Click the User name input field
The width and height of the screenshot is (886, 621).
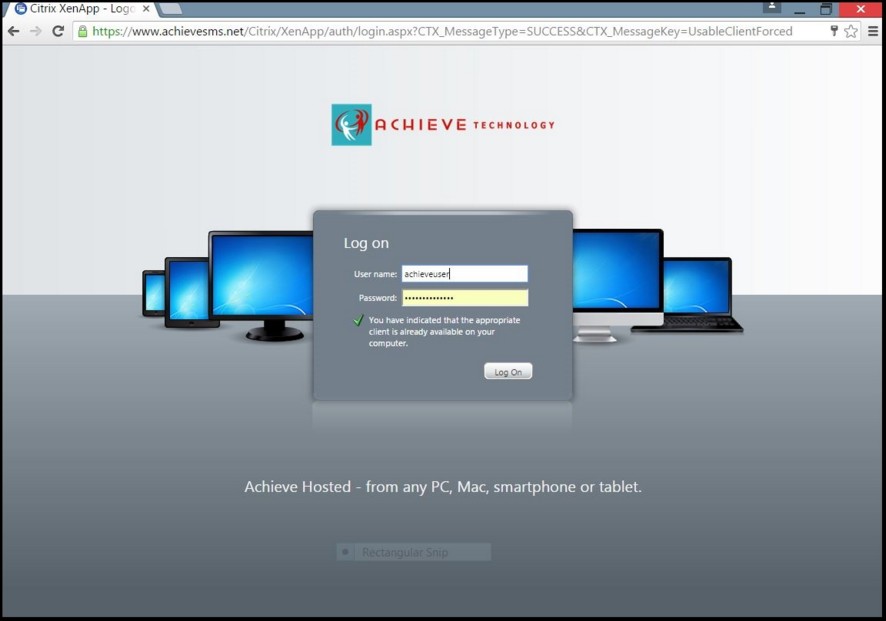pos(464,274)
